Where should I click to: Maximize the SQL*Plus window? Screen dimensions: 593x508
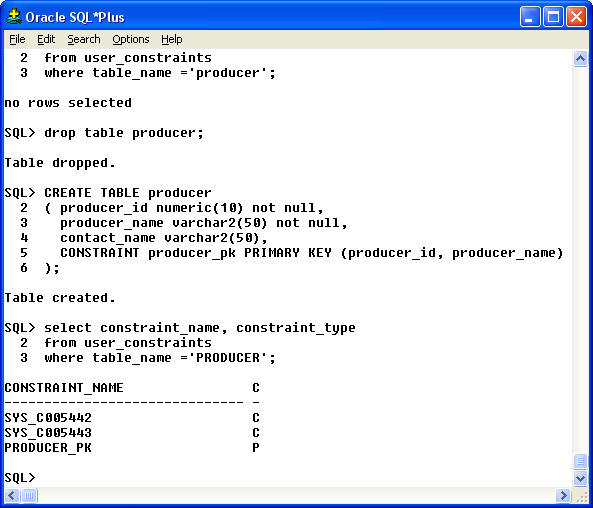[x=553, y=17]
